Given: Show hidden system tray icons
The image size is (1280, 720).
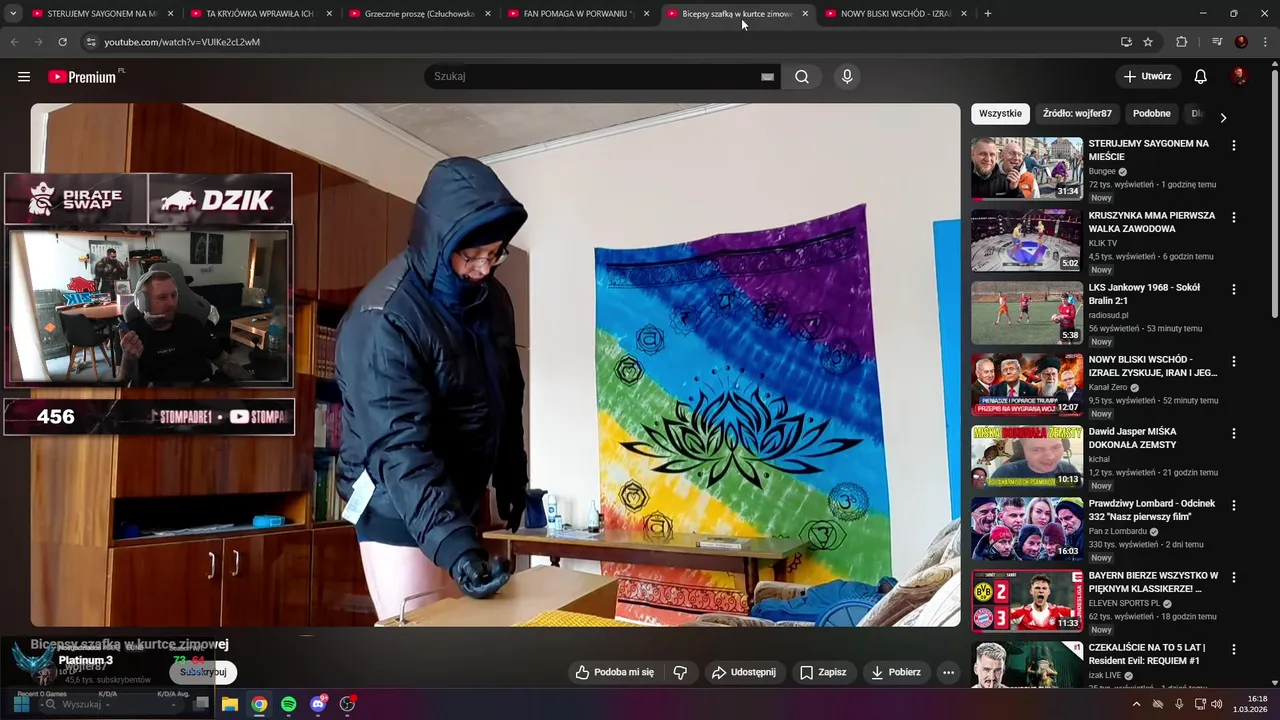Looking at the screenshot, I should point(1136,704).
